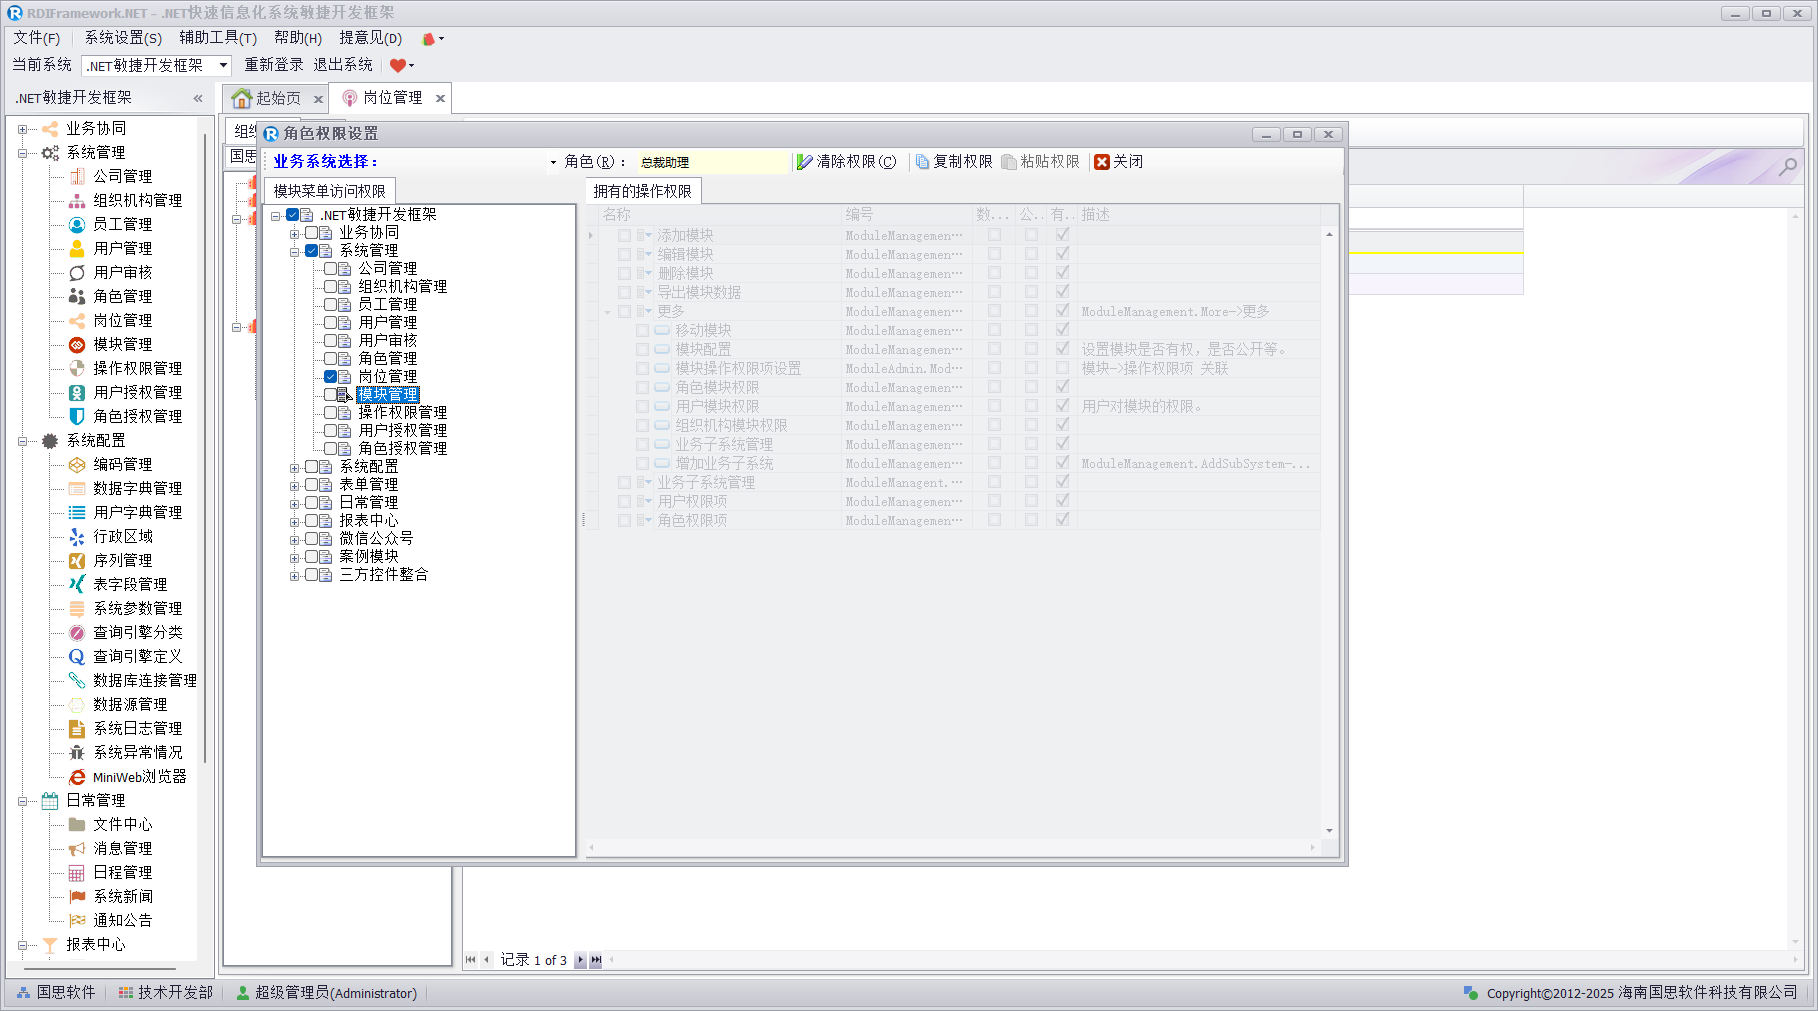
Task: Click the horizontal scrollbar under the permissions grid
Action: [950, 847]
